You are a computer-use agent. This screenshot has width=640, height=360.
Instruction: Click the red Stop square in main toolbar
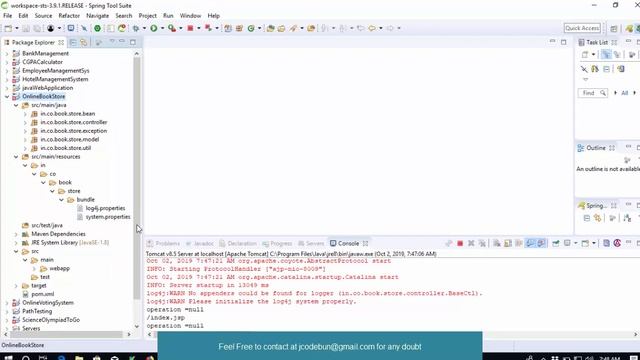coord(190,28)
